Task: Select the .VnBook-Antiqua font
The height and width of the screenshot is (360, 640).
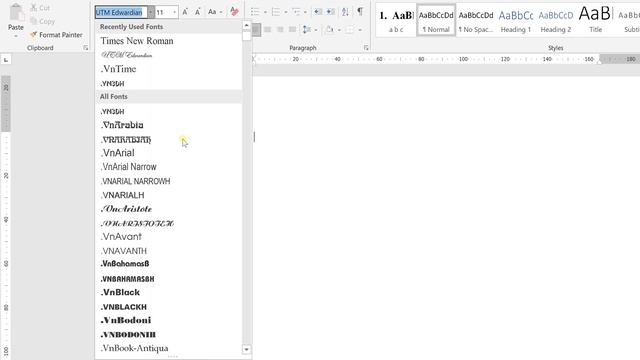Action: pos(169,348)
